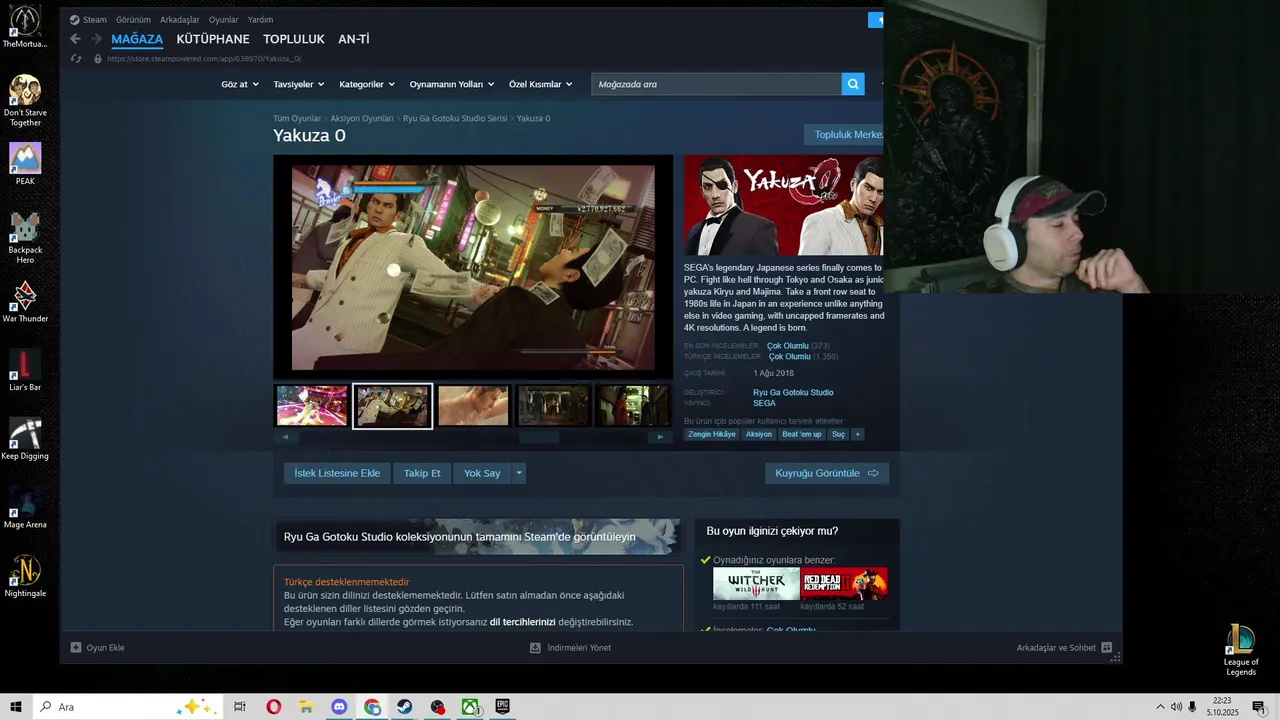Screen dimensions: 1280x720
Task: Select the third screenshot thumbnail, shirtless man
Action: (x=473, y=406)
